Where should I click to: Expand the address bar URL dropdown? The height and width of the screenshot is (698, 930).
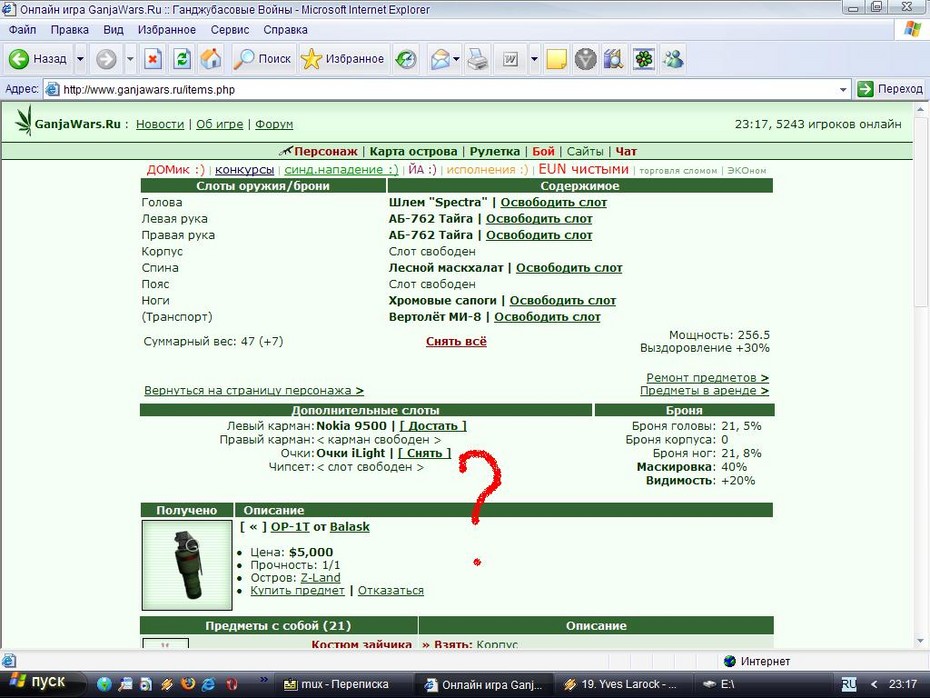pos(843,90)
